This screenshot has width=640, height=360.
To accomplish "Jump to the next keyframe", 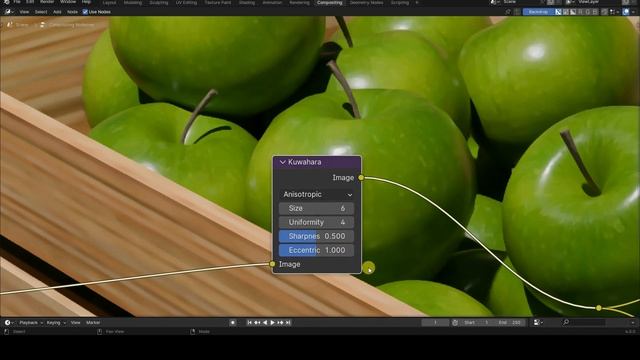I will point(280,322).
